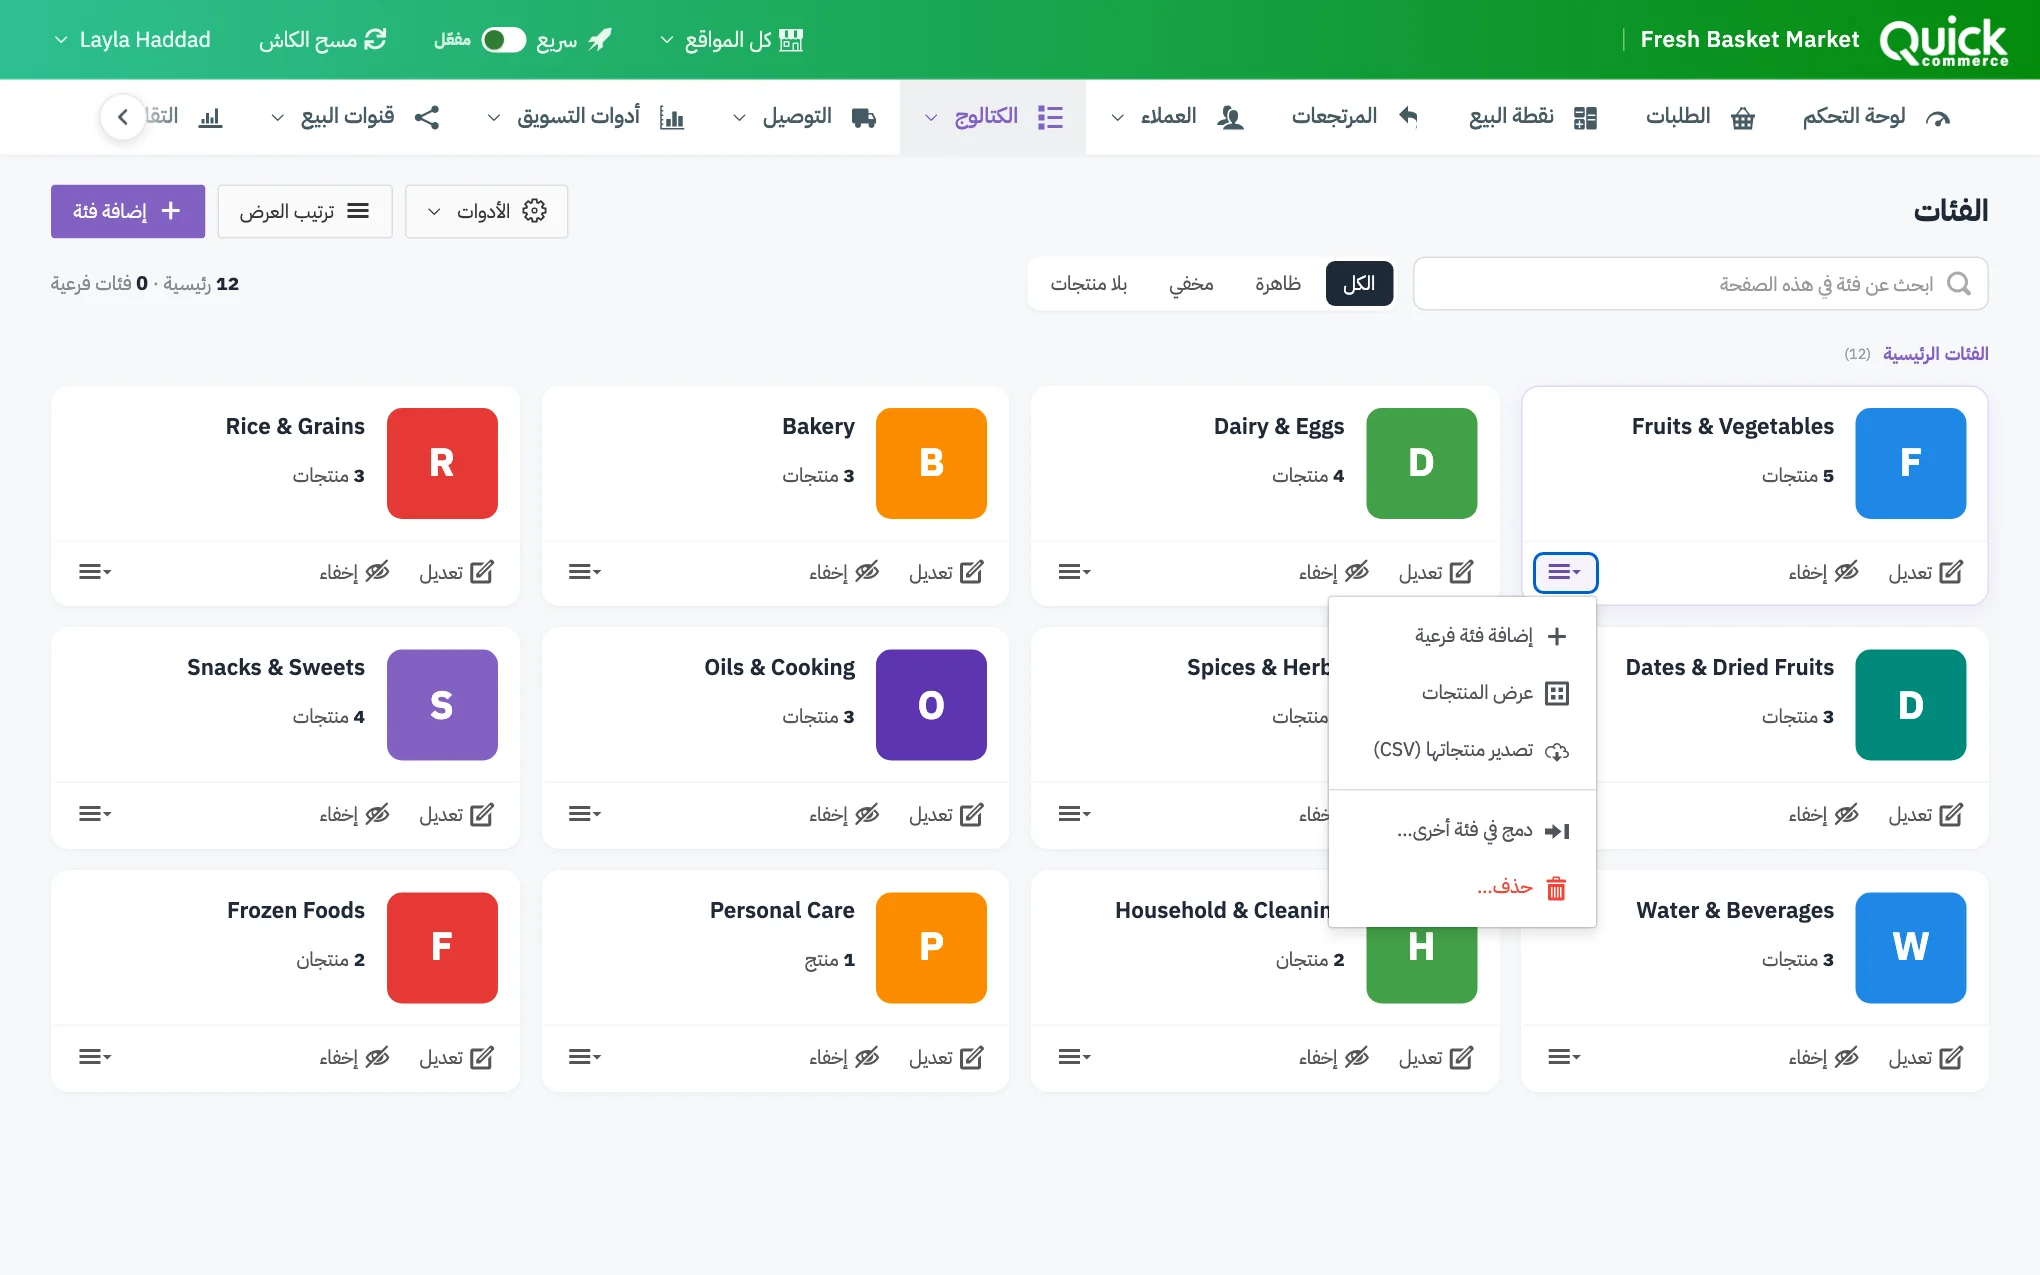Click the trash icon حذف in menu
This screenshot has height=1275, width=2040.
(x=1556, y=887)
